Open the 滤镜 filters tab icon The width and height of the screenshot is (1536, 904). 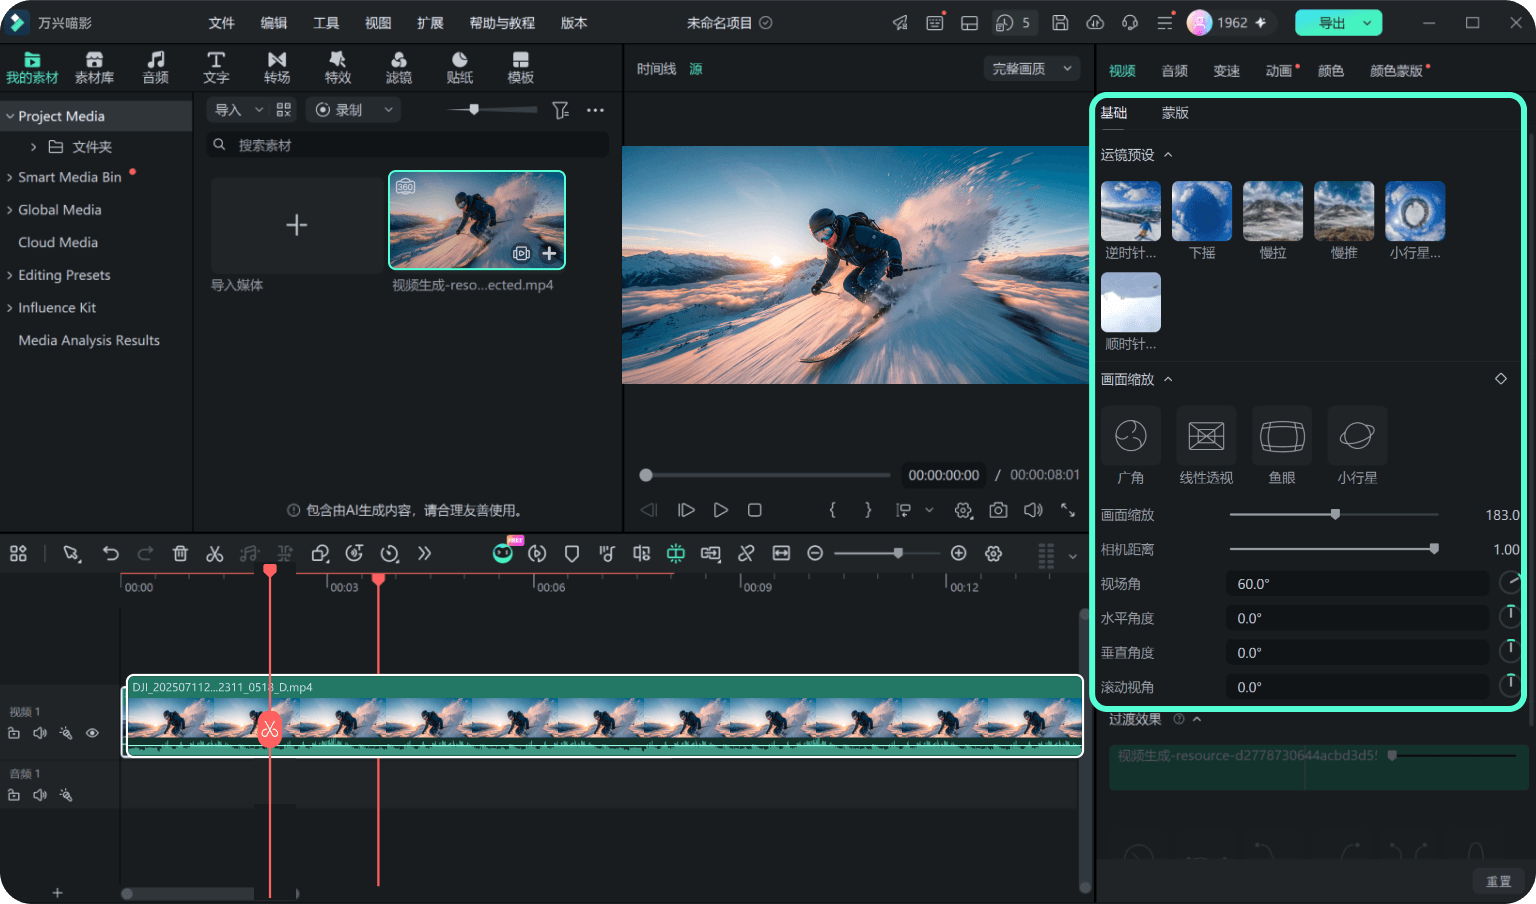click(x=399, y=67)
